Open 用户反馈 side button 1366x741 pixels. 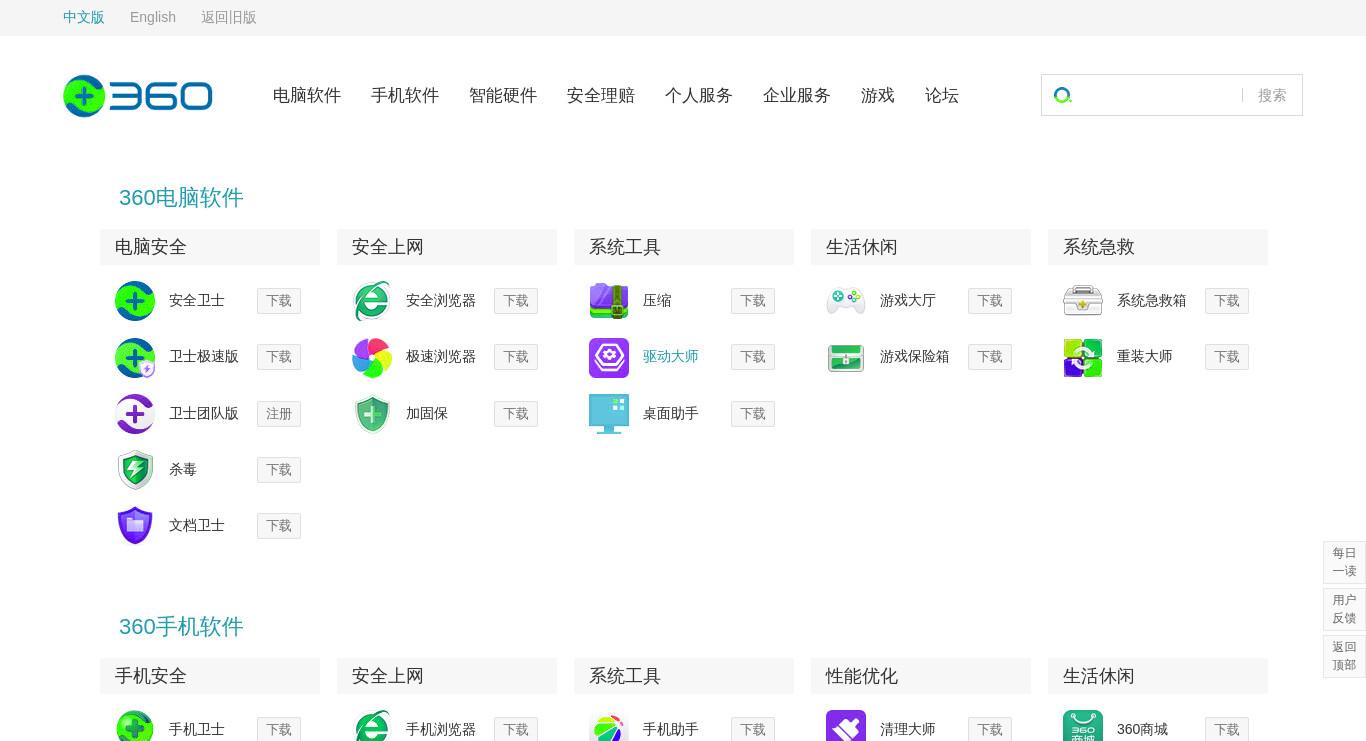(x=1344, y=609)
